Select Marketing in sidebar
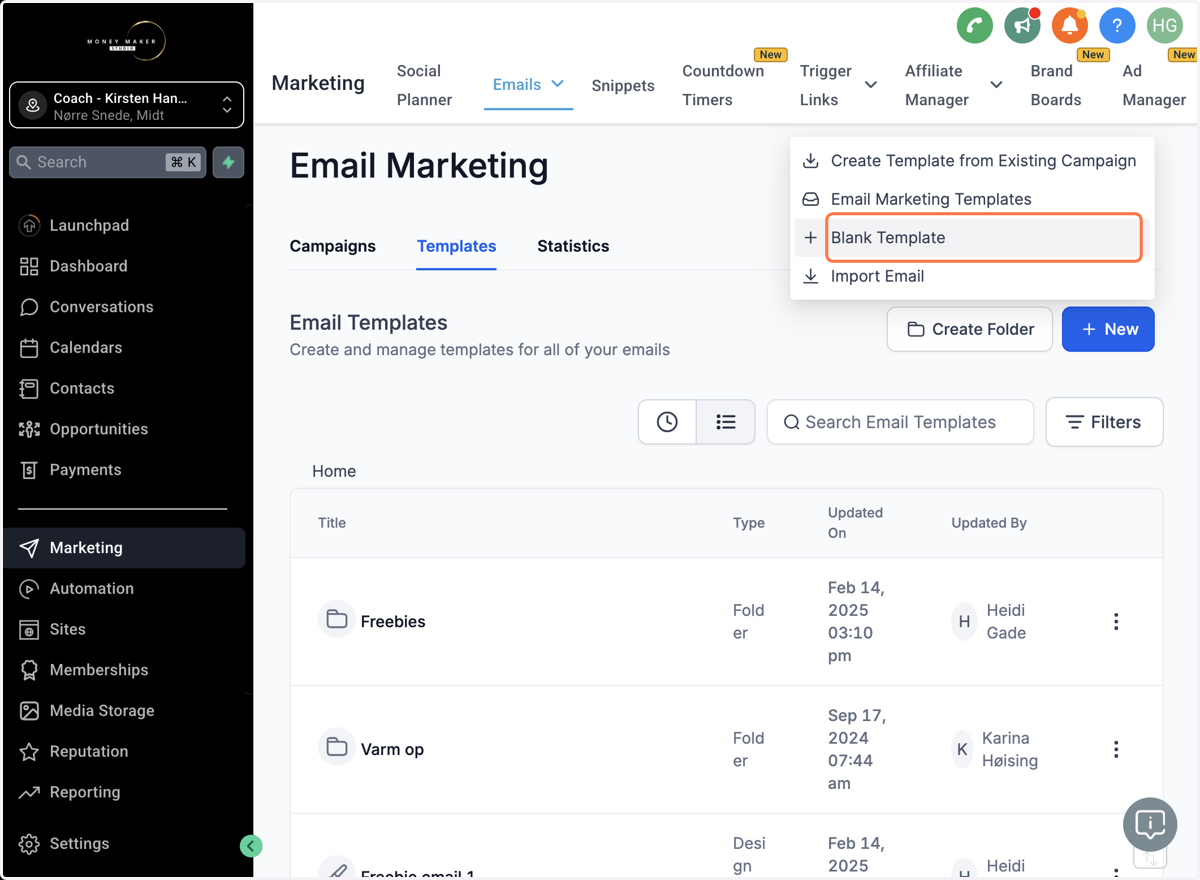The image size is (1200, 880). point(125,548)
